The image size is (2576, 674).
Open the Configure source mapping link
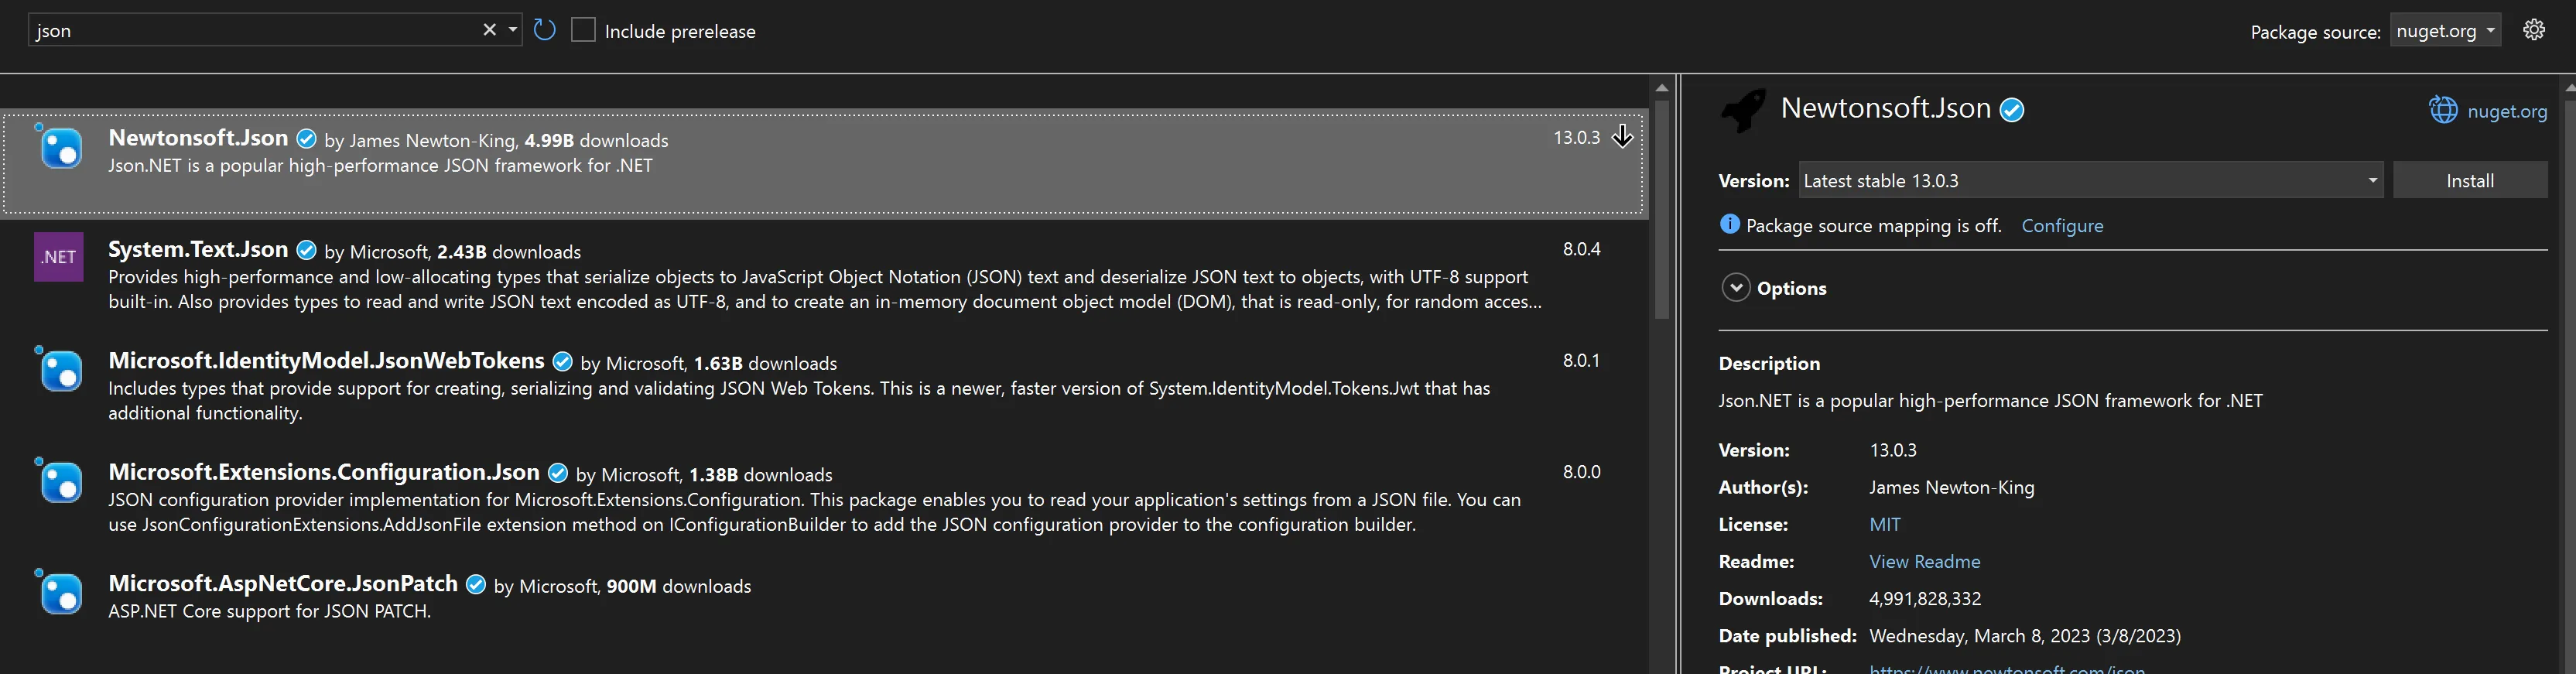[2062, 226]
